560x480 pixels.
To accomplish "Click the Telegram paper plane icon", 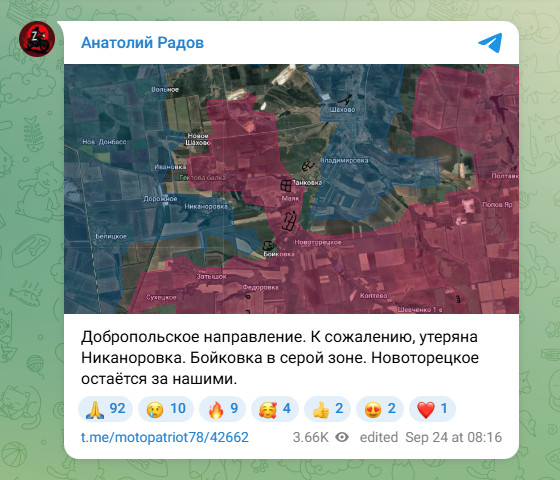I will (490, 43).
